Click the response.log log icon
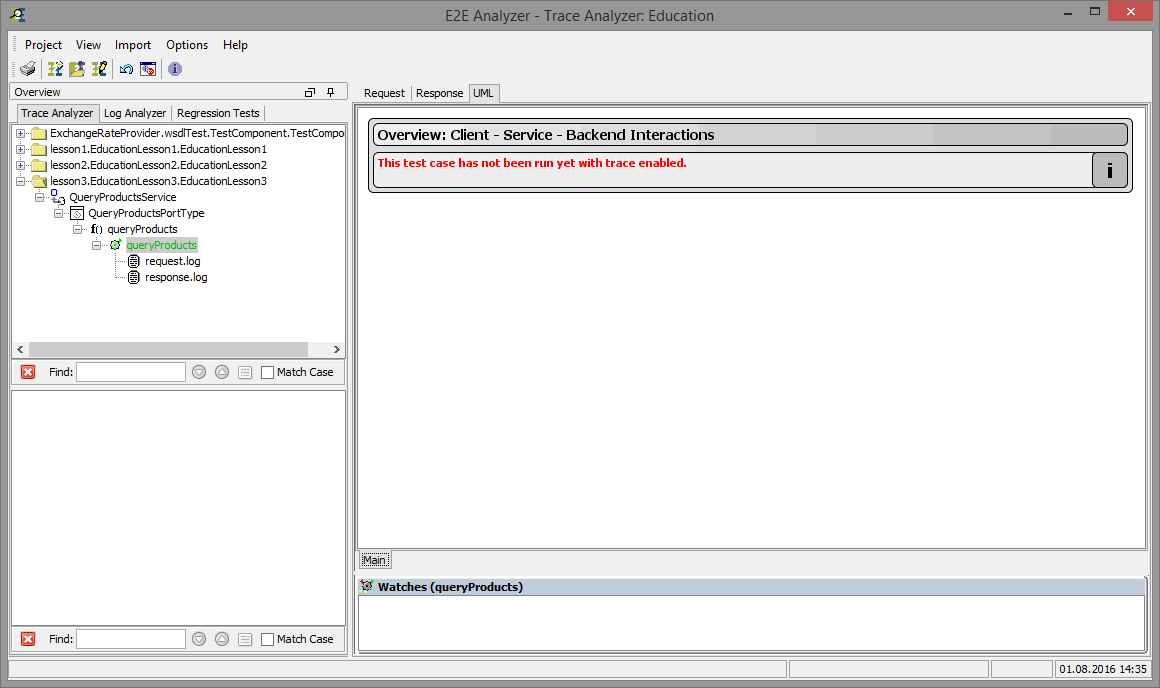Image resolution: width=1160 pixels, height=688 pixels. pyautogui.click(x=133, y=277)
